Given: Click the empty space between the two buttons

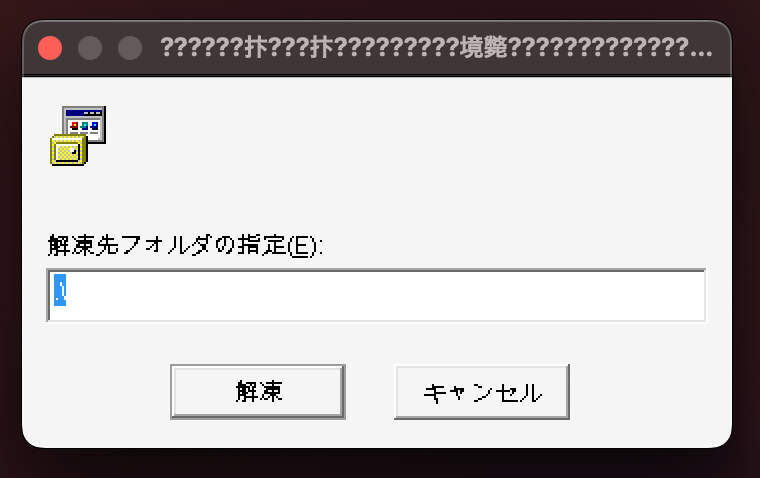Looking at the screenshot, I should click(370, 392).
